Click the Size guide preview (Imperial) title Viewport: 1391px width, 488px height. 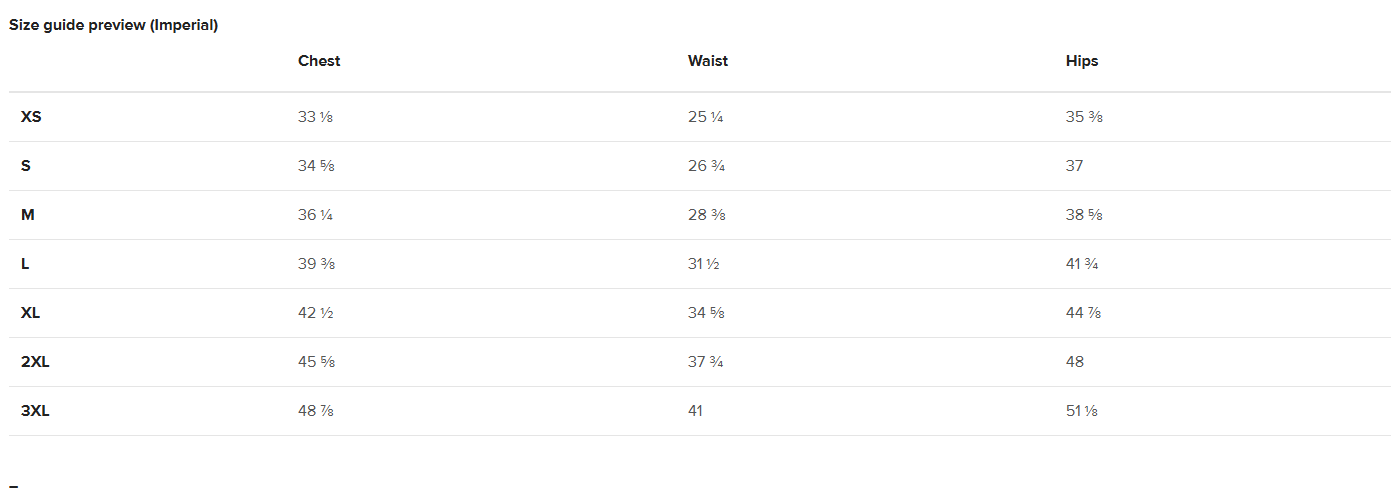113,25
